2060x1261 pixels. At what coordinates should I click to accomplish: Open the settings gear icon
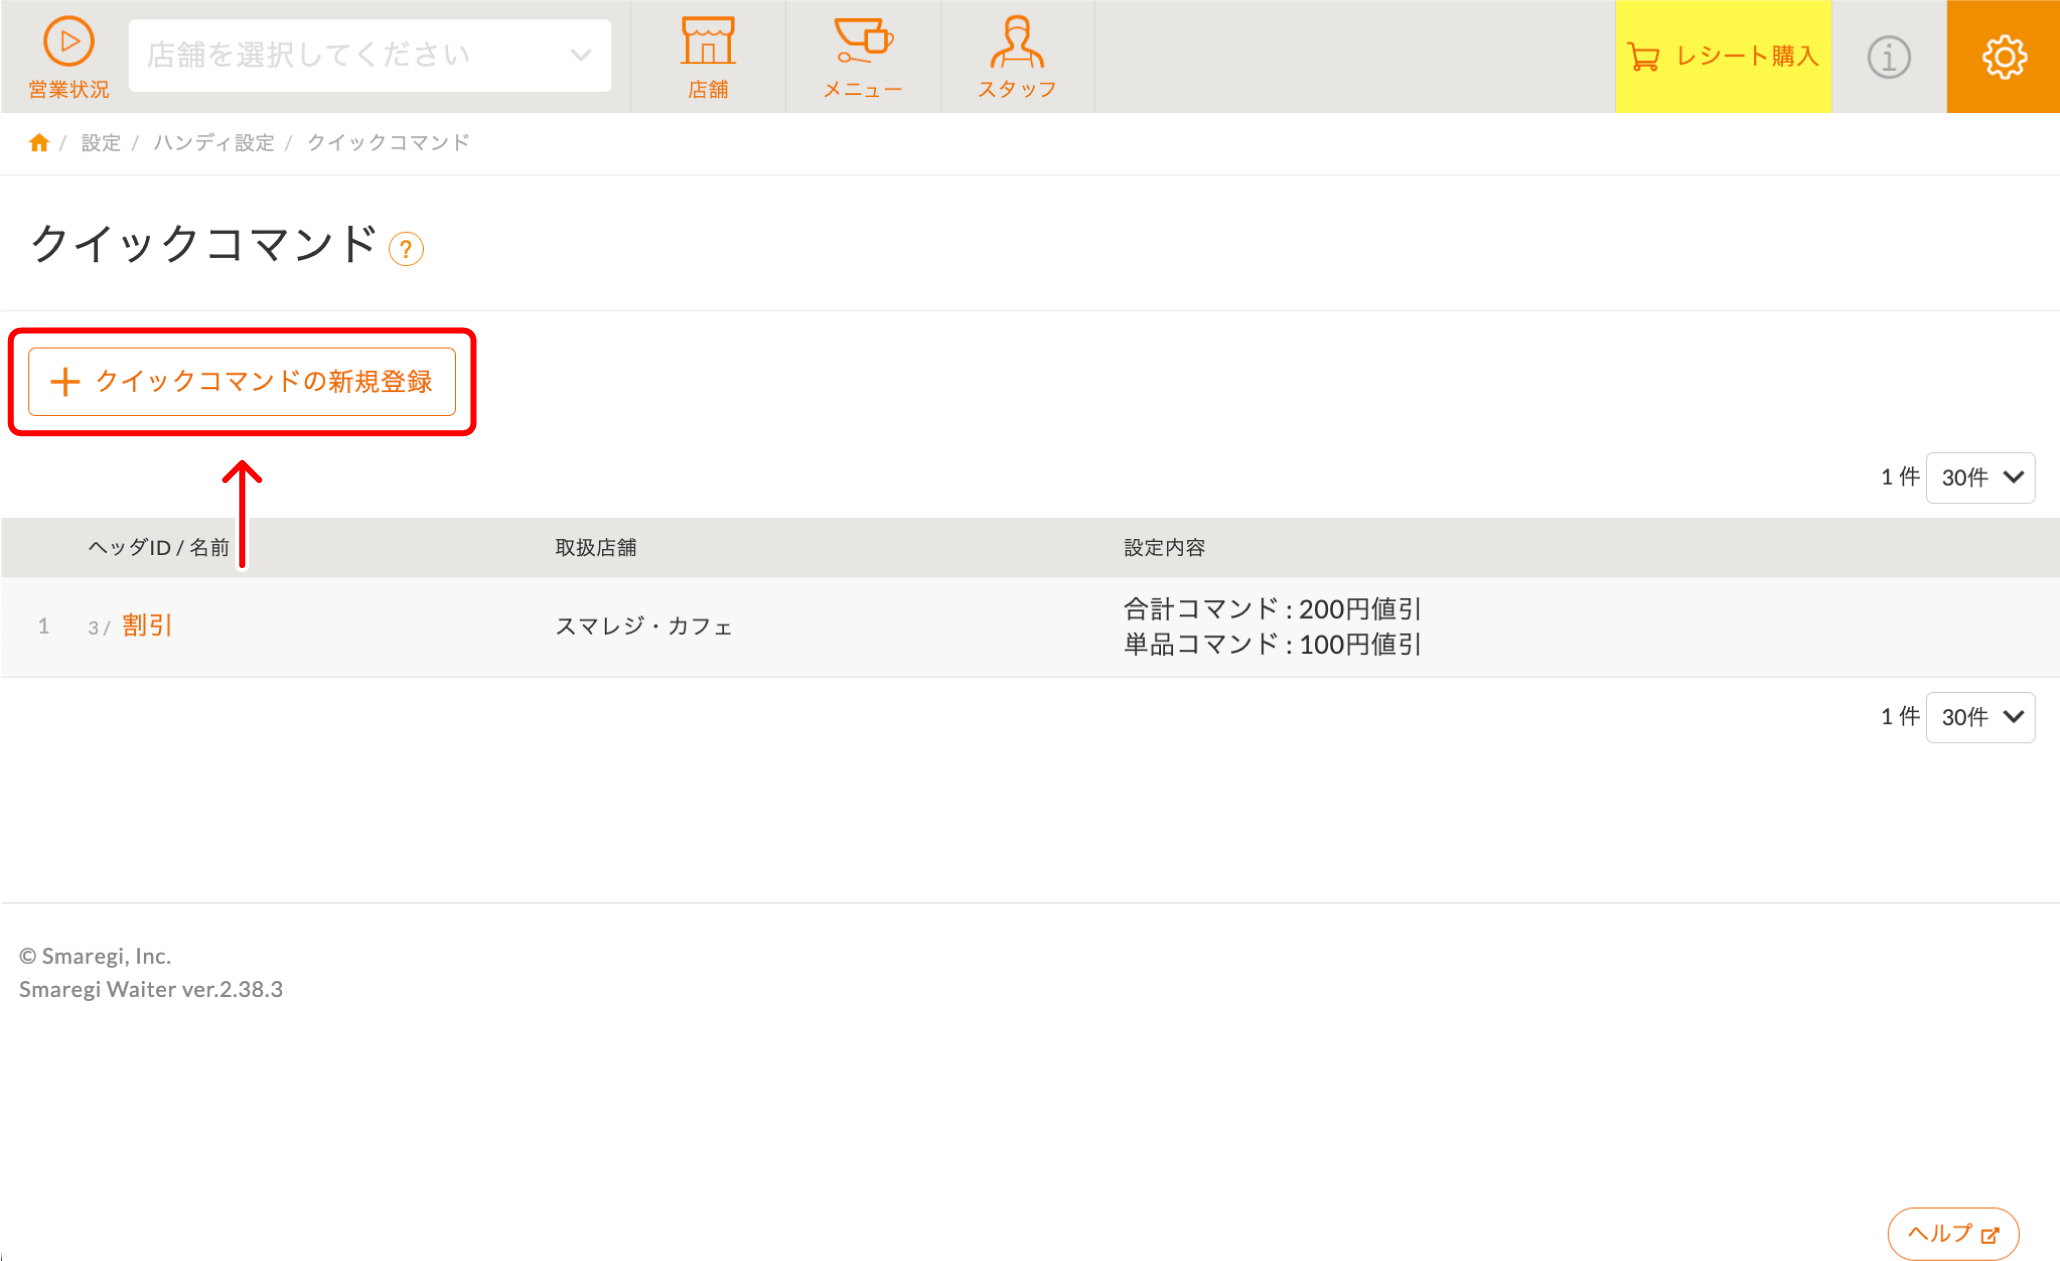[2003, 57]
